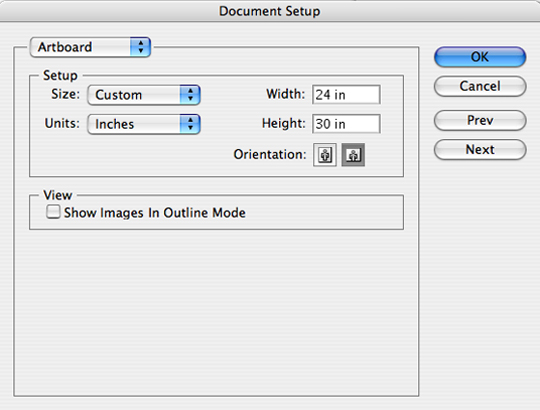The image size is (540, 410).
Task: Go to next panel with Next
Action: (480, 149)
